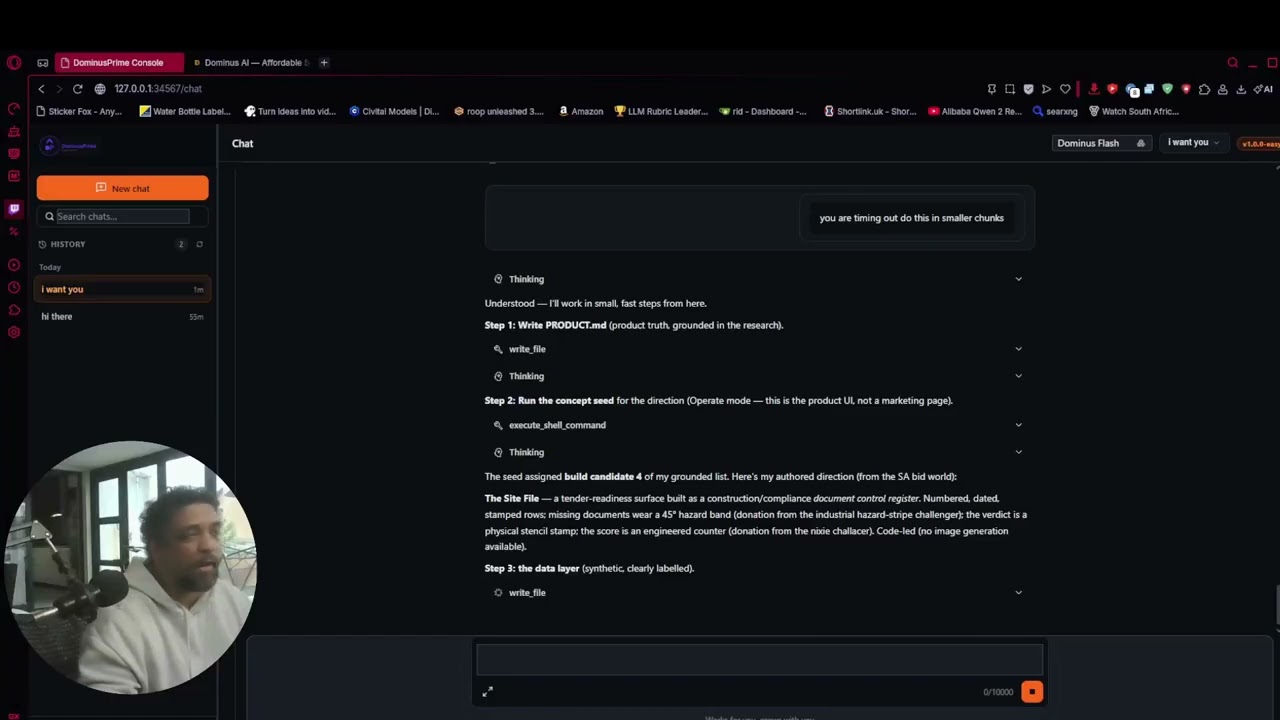Open the browser downloads tray icon

(1241, 89)
